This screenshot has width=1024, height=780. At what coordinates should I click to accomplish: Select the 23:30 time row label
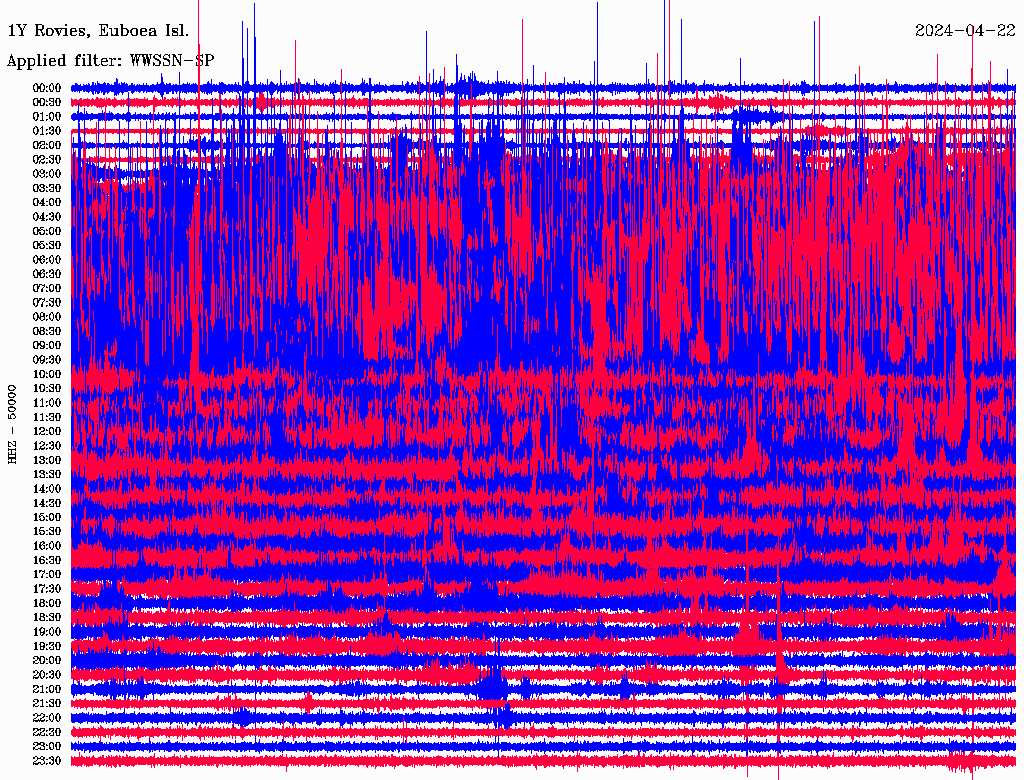[x=47, y=761]
